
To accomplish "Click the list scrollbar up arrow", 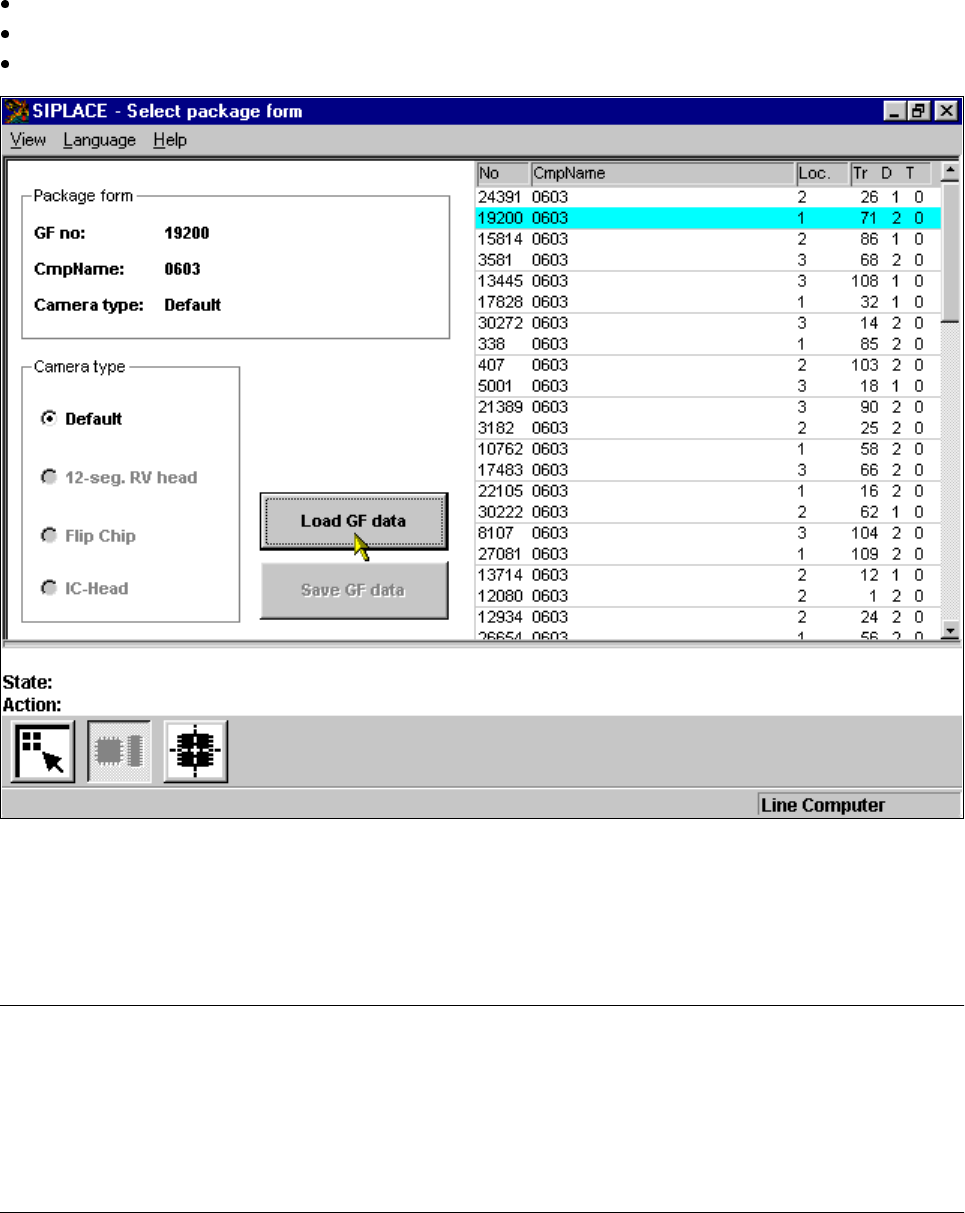I will tap(950, 172).
